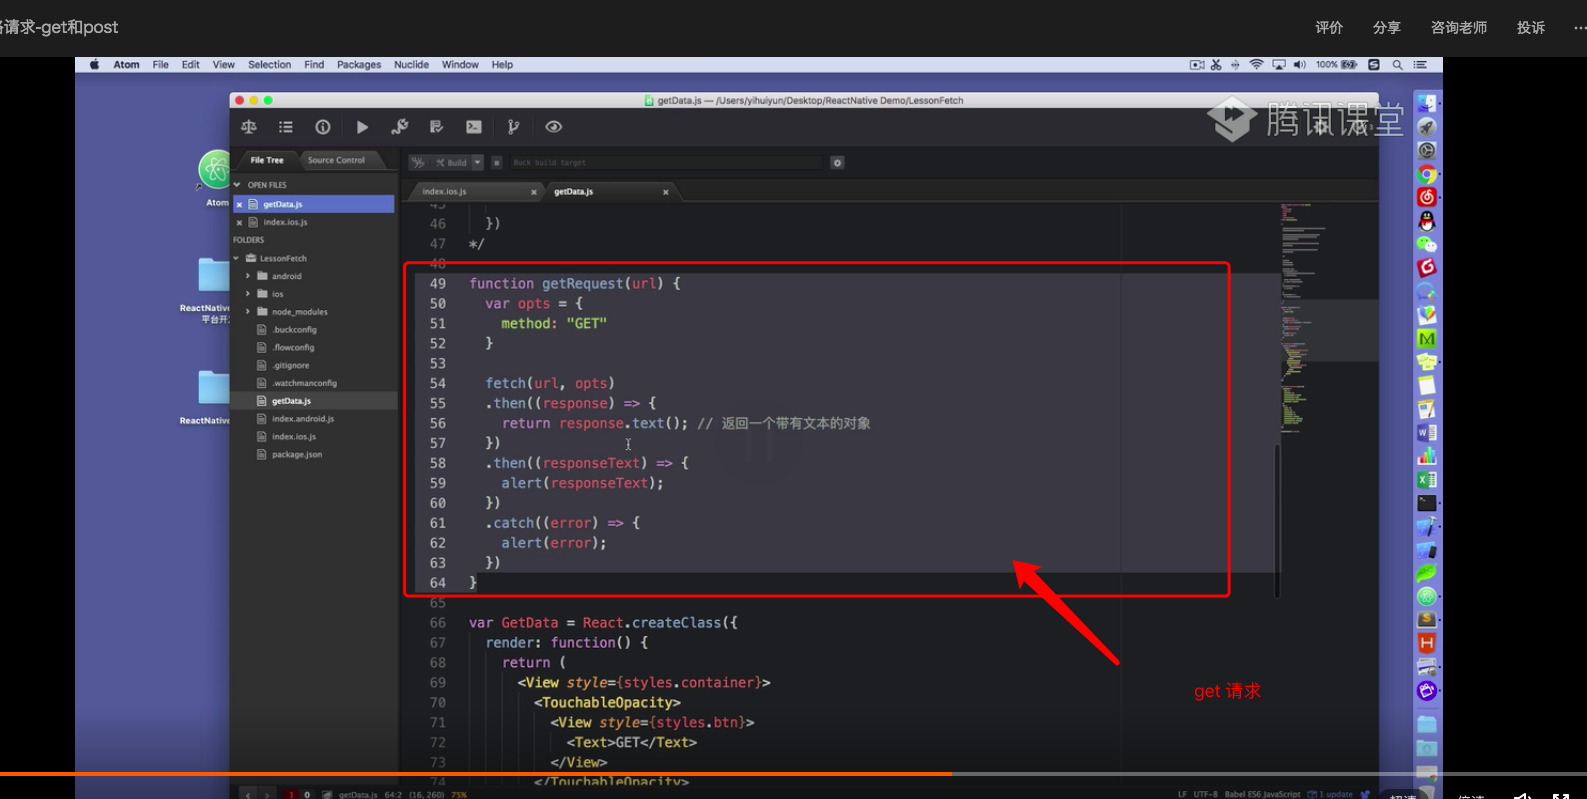Viewport: 1587px width, 799px height.
Task: Focus the Buck build target field
Action: pyautogui.click(x=665, y=162)
